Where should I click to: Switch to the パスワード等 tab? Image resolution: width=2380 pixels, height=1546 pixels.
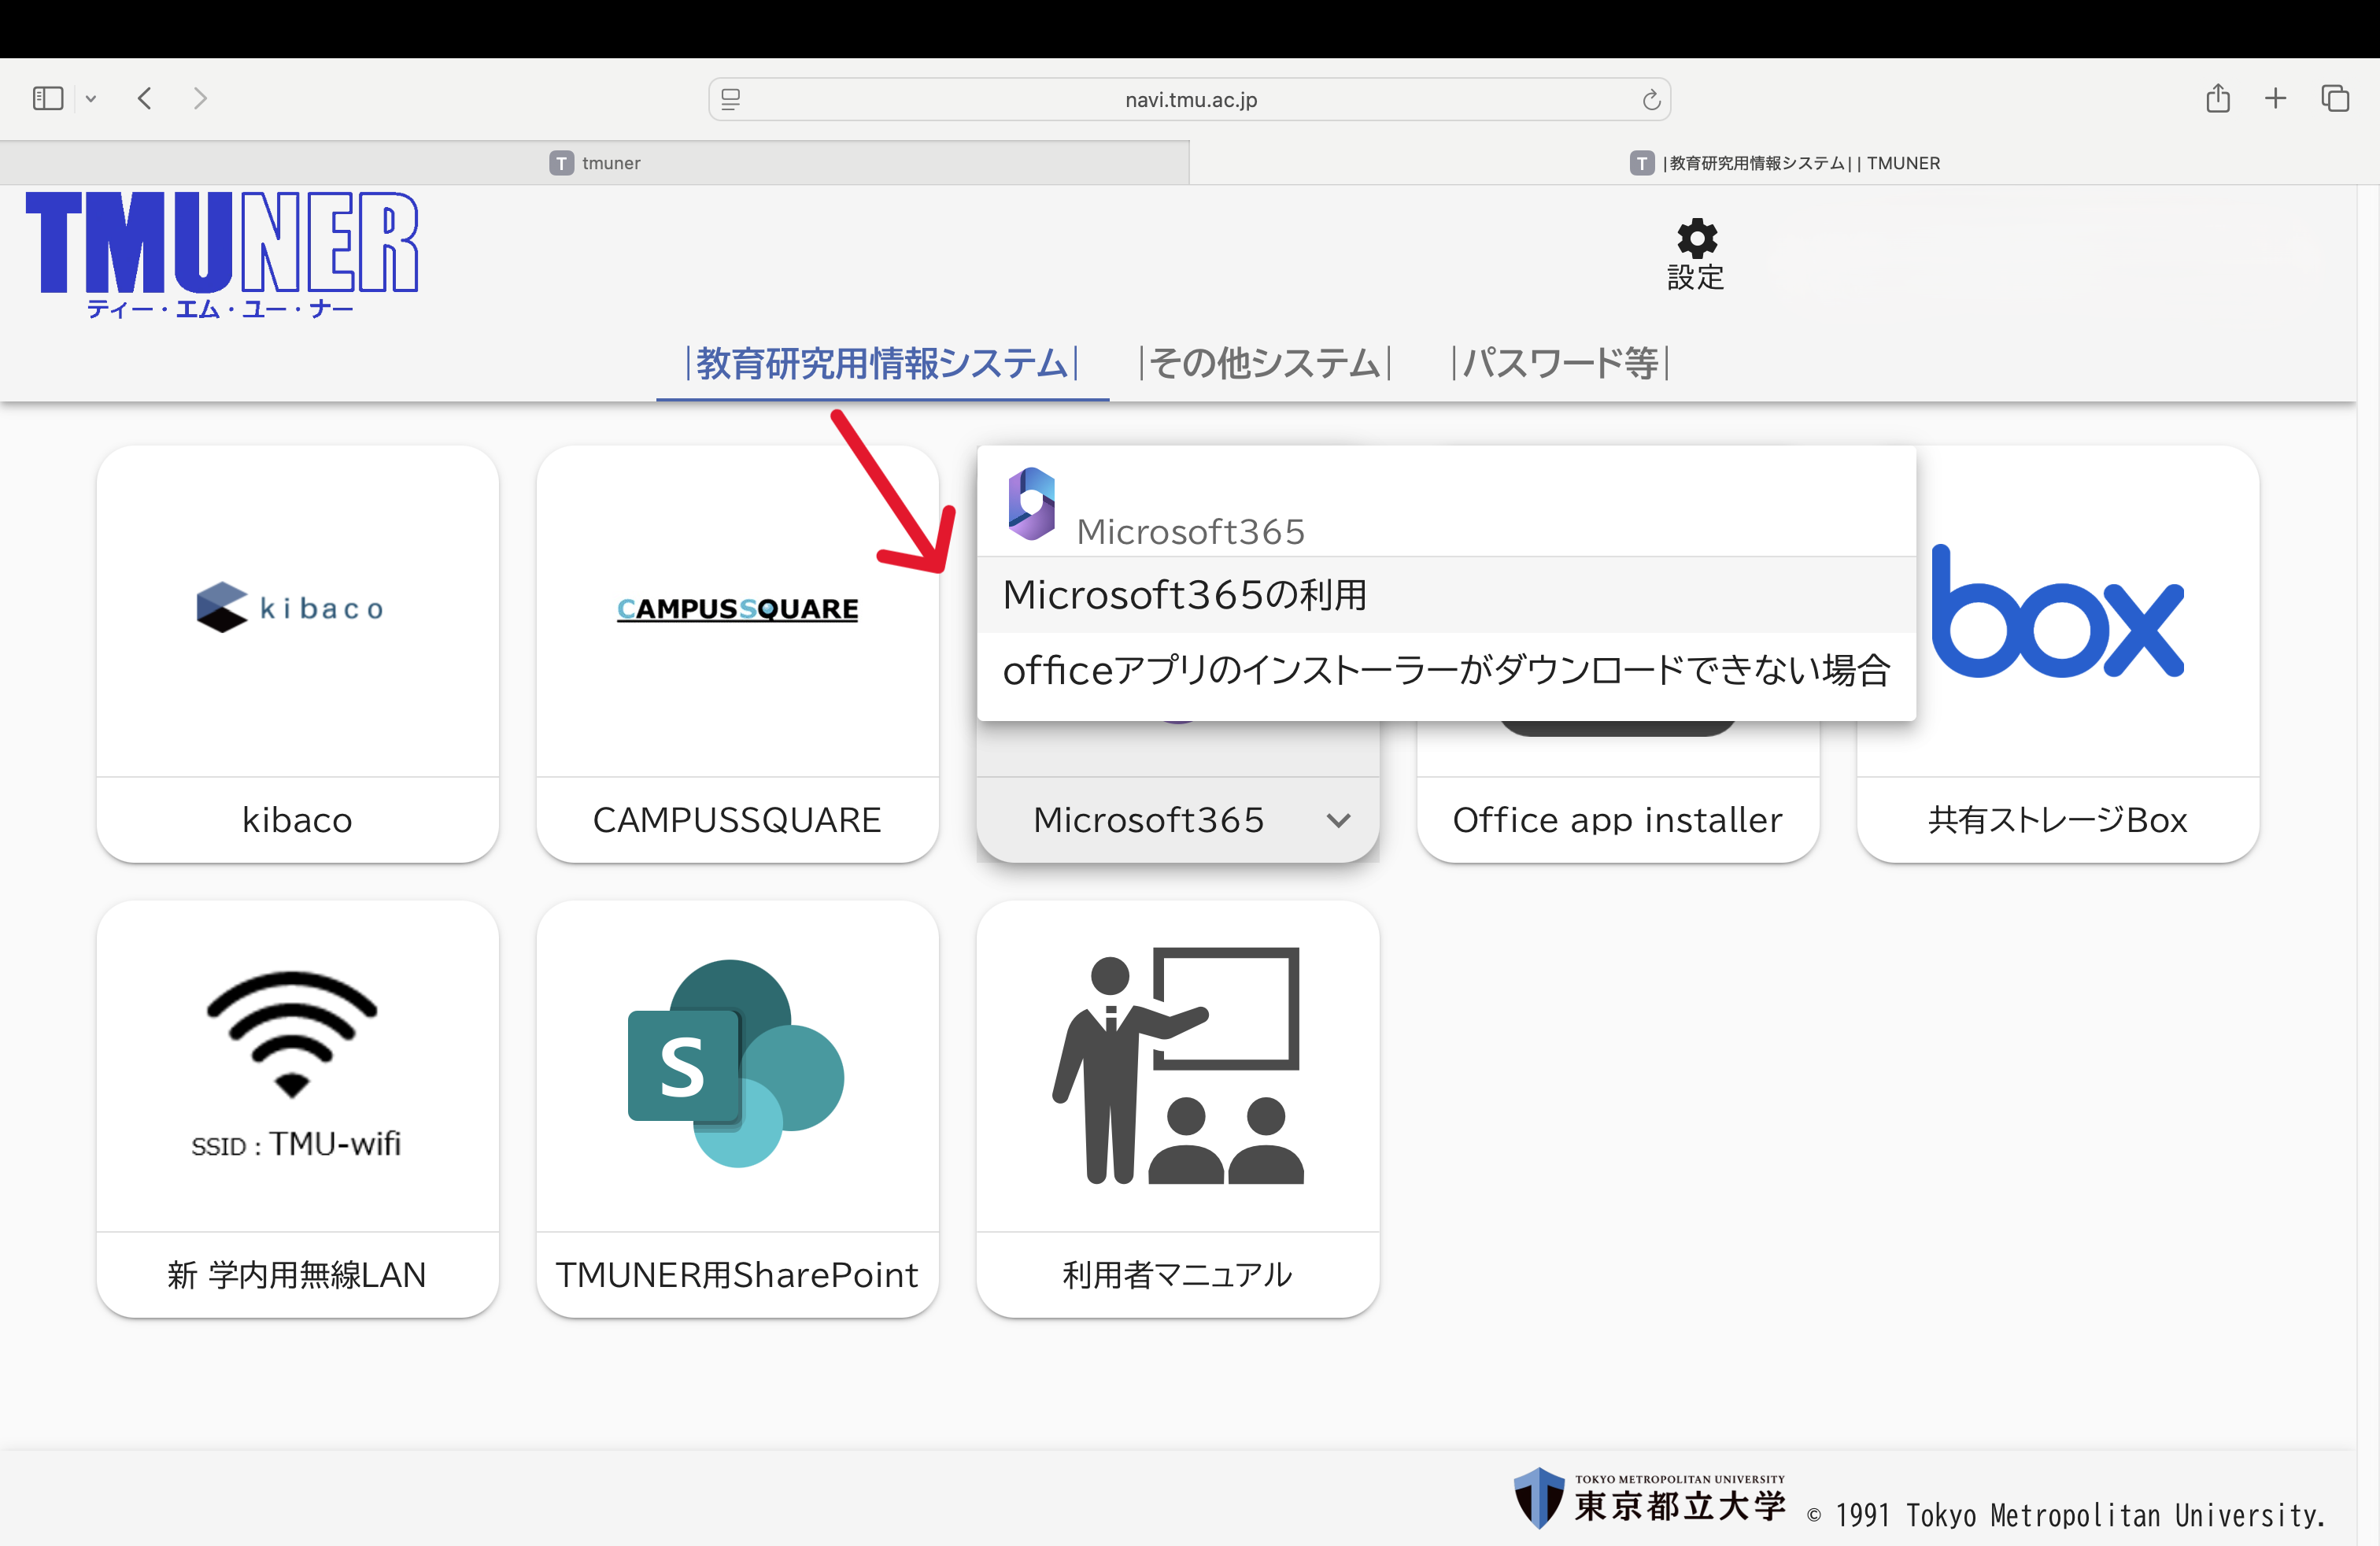pyautogui.click(x=1560, y=363)
